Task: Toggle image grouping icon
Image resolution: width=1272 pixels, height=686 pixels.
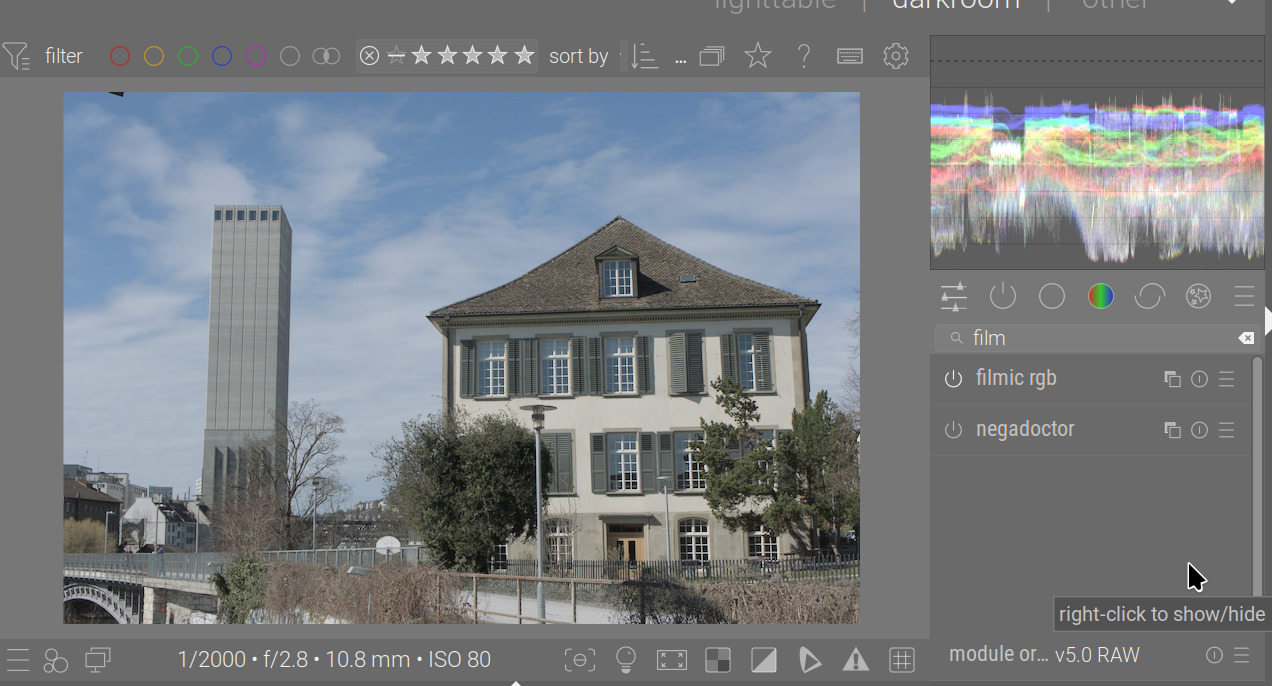Action: coord(712,56)
